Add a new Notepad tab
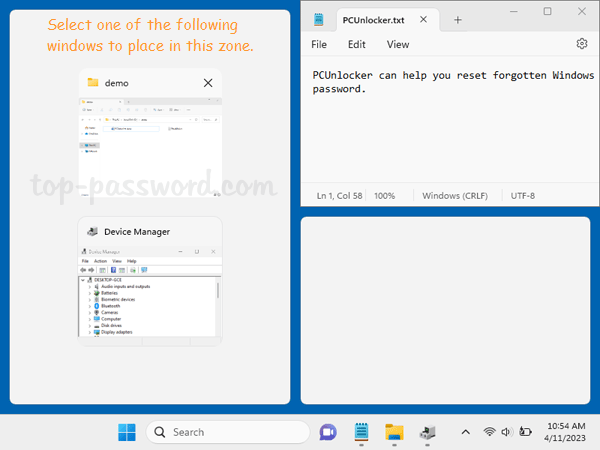This screenshot has width=600, height=450. (458, 20)
